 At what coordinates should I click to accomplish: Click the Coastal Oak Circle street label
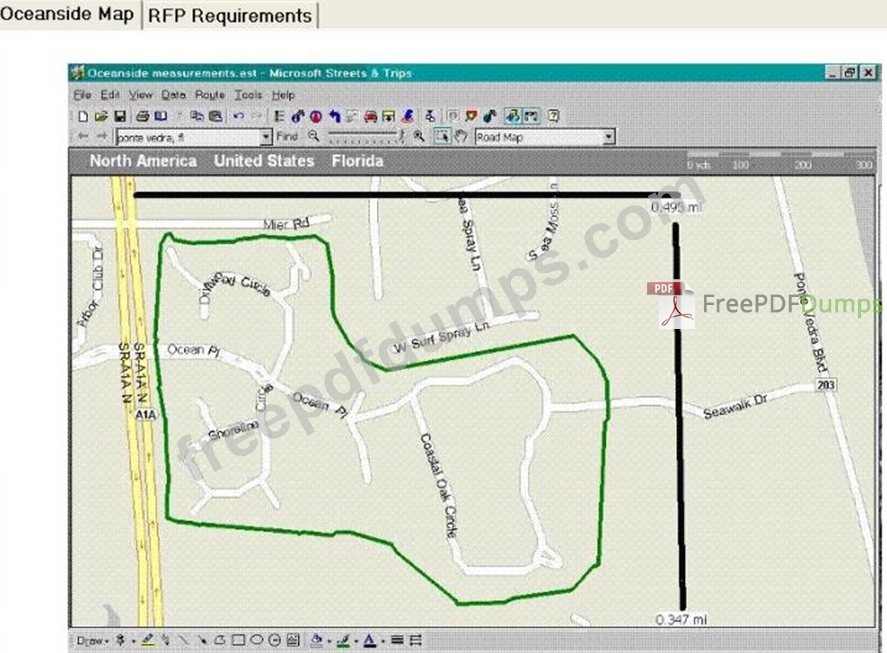439,485
